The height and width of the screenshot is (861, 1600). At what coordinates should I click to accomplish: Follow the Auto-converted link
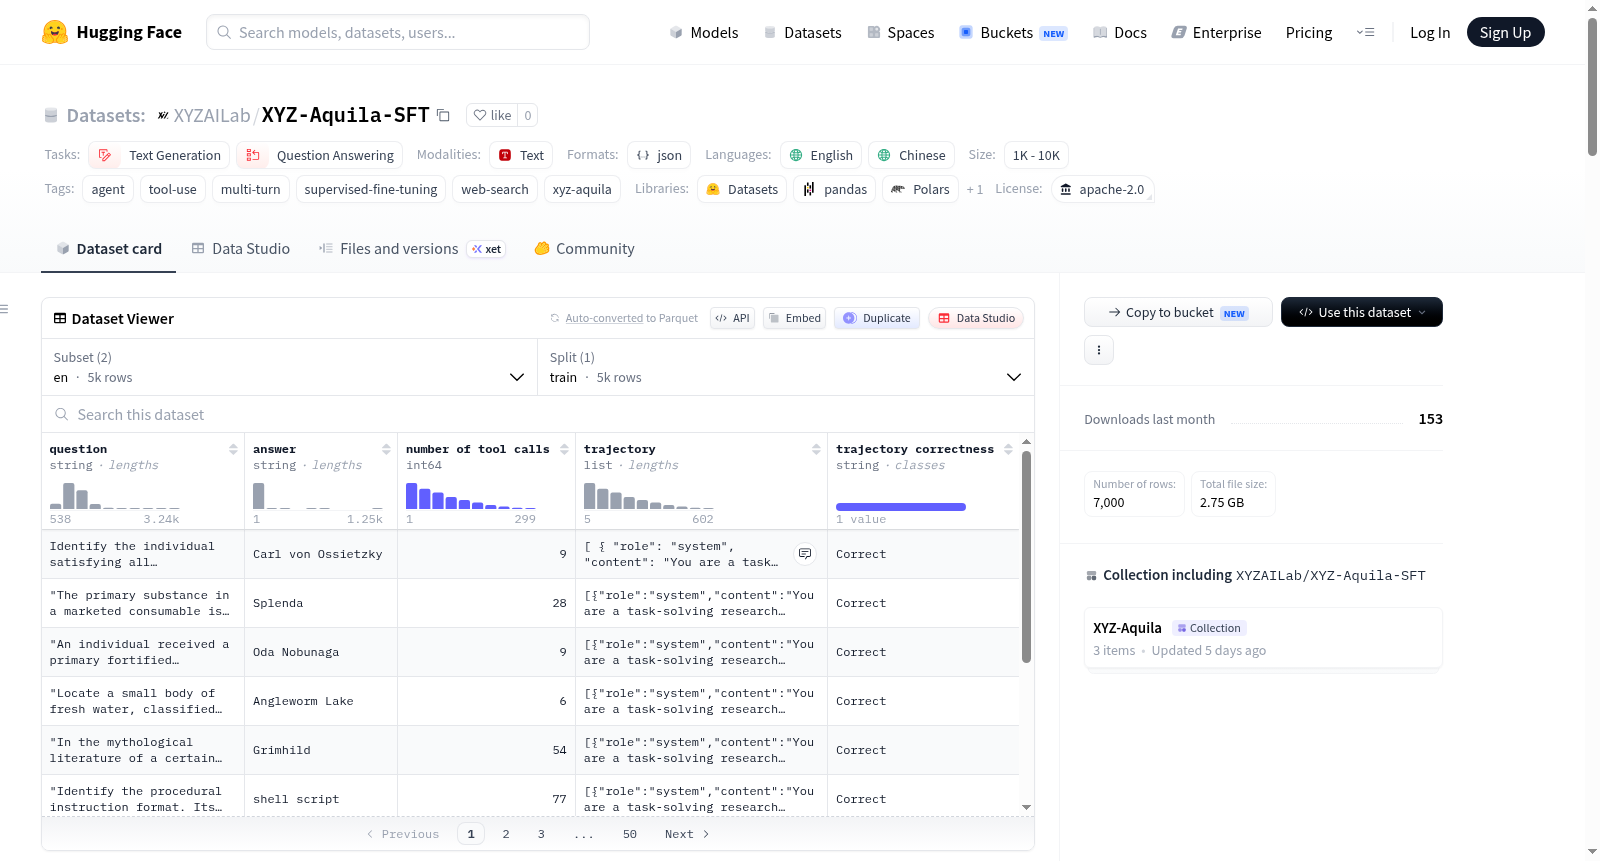click(x=604, y=318)
